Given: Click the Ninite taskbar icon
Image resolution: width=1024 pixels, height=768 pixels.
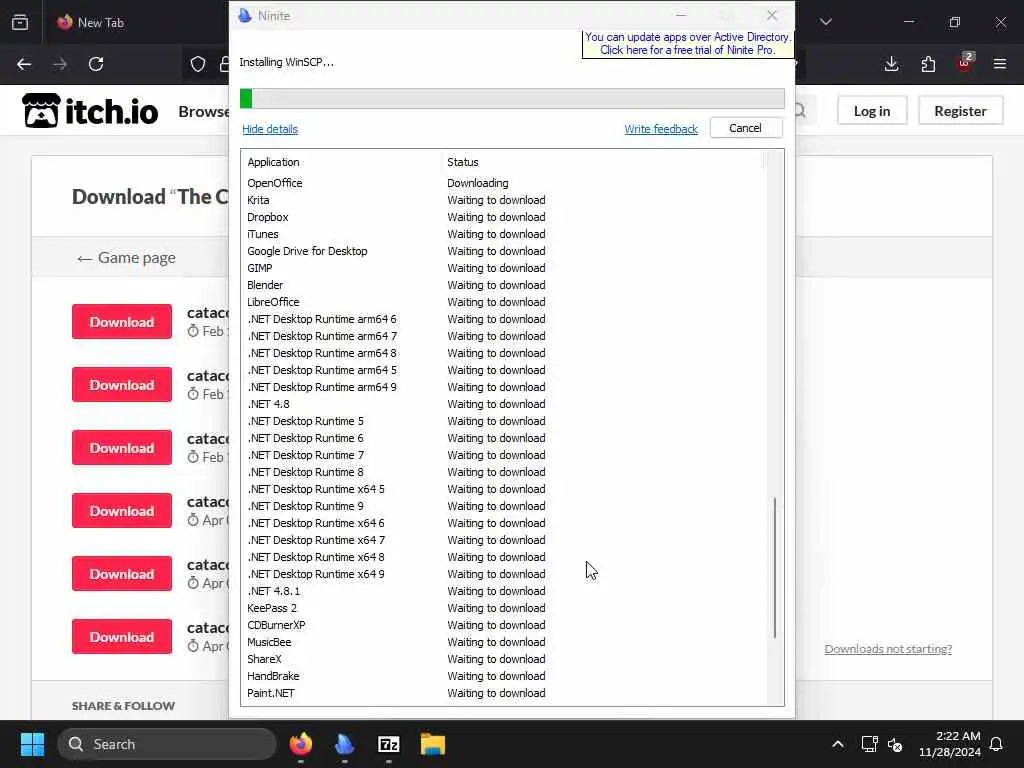Looking at the screenshot, I should [344, 744].
